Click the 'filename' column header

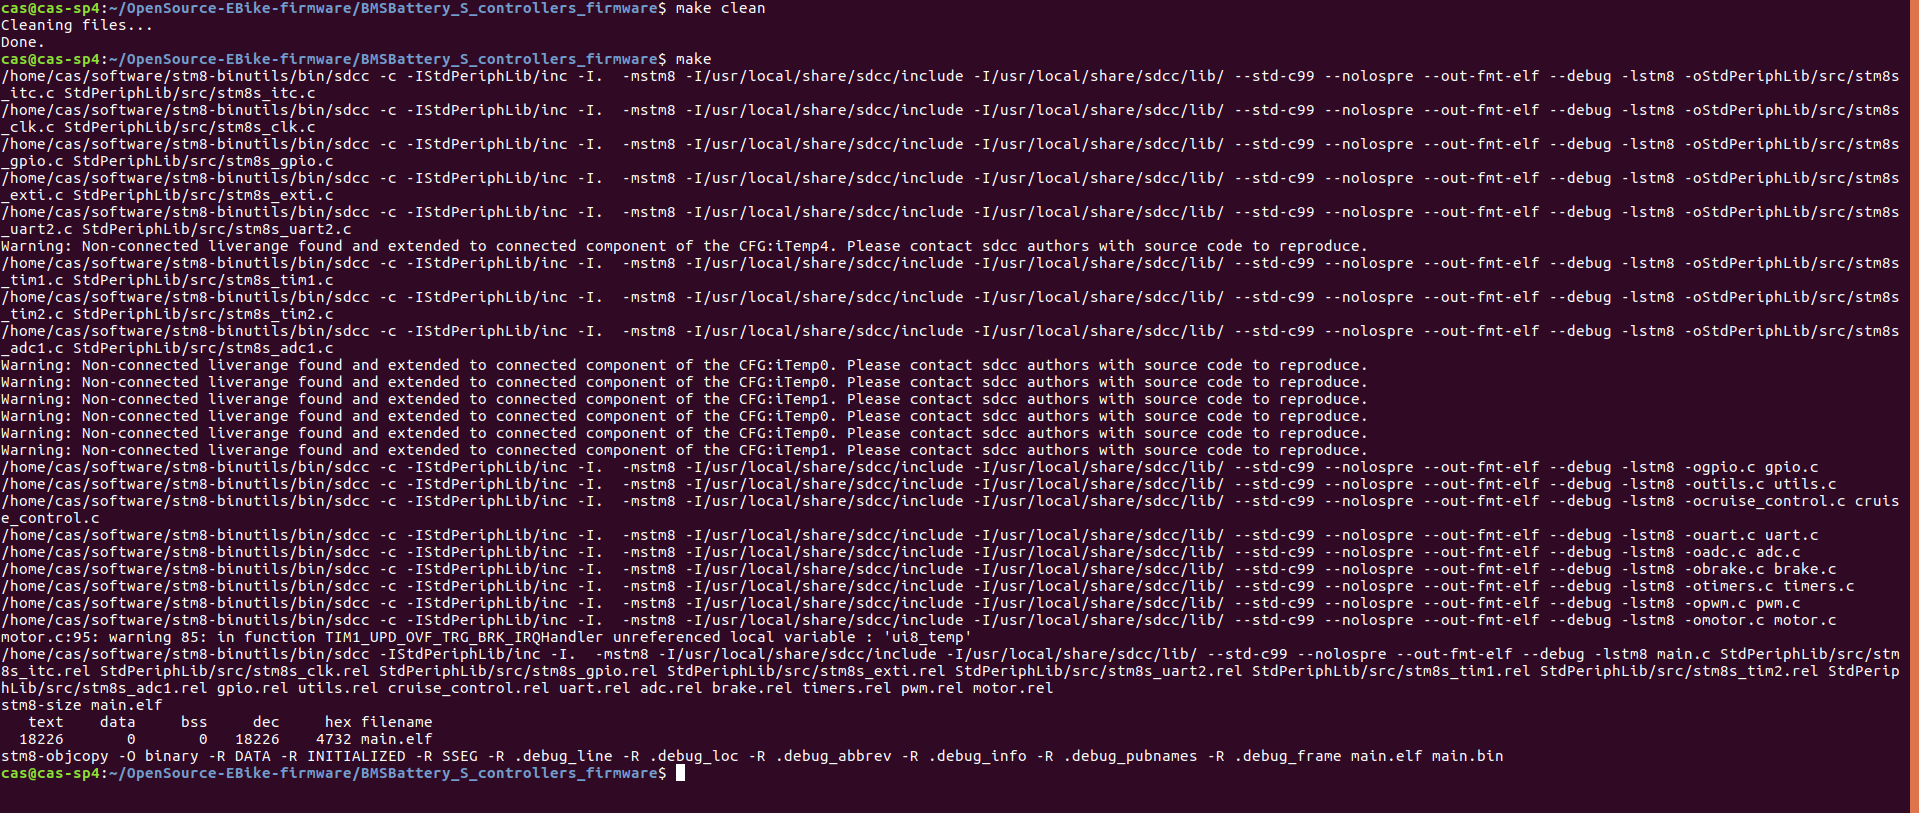pos(397,722)
